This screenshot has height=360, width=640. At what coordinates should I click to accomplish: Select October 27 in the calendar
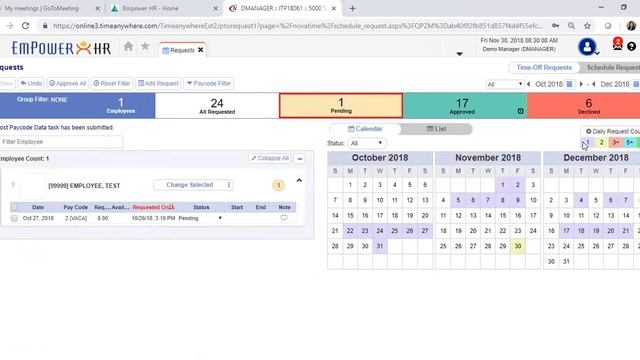(425, 231)
